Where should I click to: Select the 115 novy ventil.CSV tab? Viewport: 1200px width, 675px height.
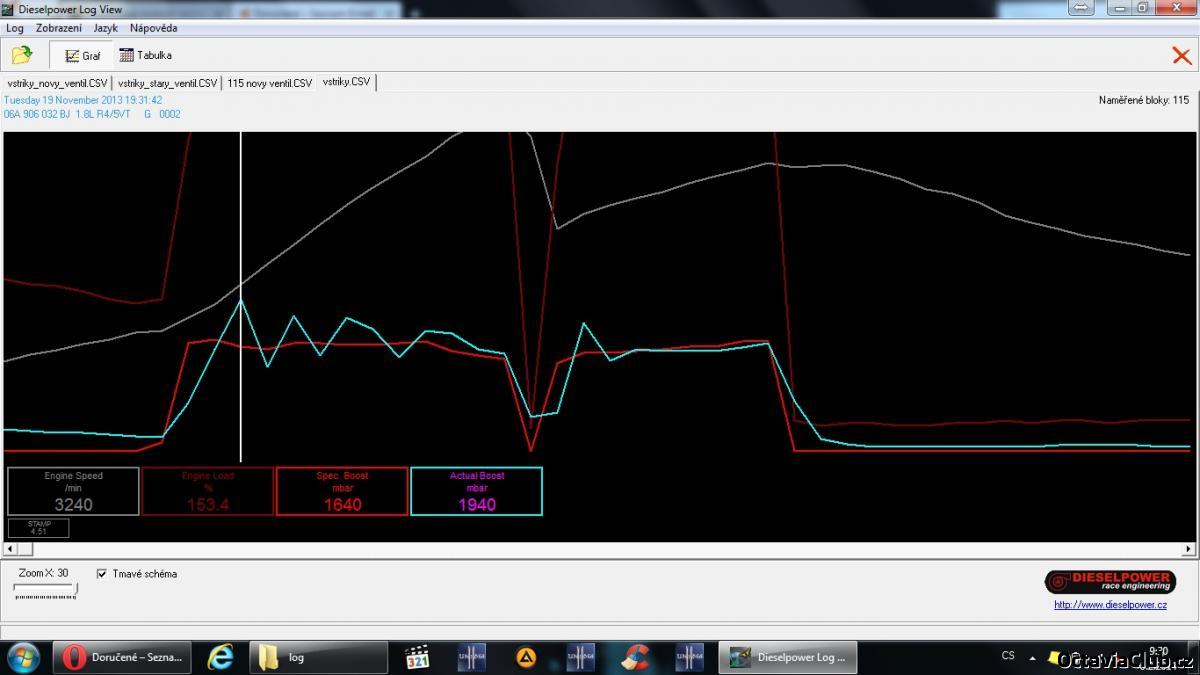pyautogui.click(x=269, y=83)
